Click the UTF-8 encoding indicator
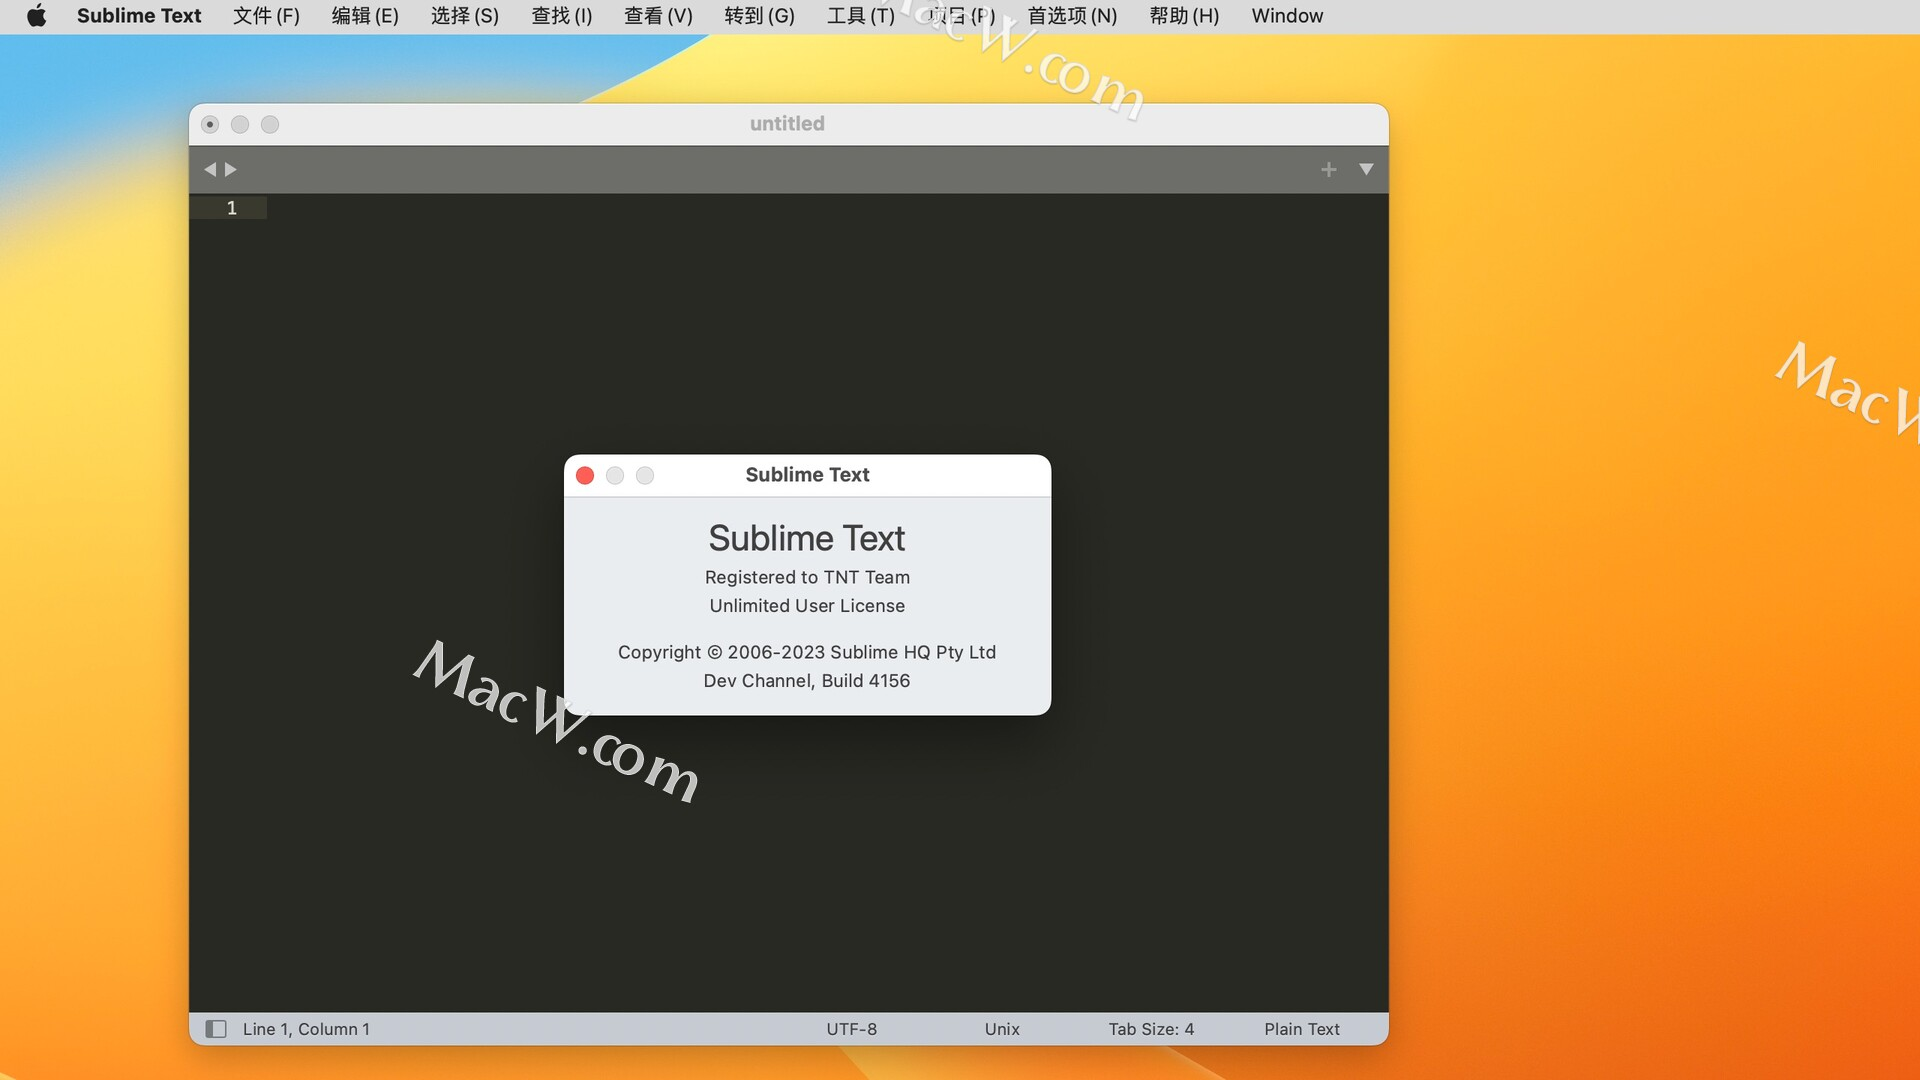 point(851,1027)
